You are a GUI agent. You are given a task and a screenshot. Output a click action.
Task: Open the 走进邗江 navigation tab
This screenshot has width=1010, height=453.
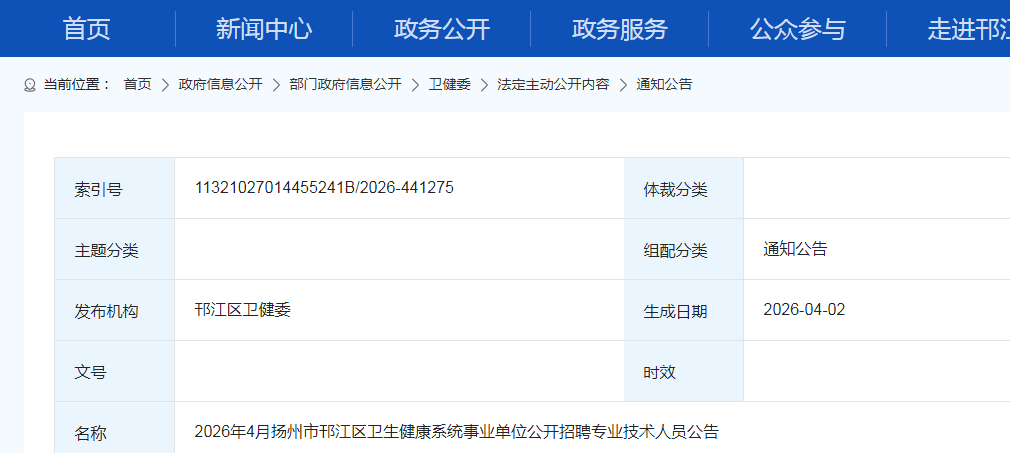[967, 29]
